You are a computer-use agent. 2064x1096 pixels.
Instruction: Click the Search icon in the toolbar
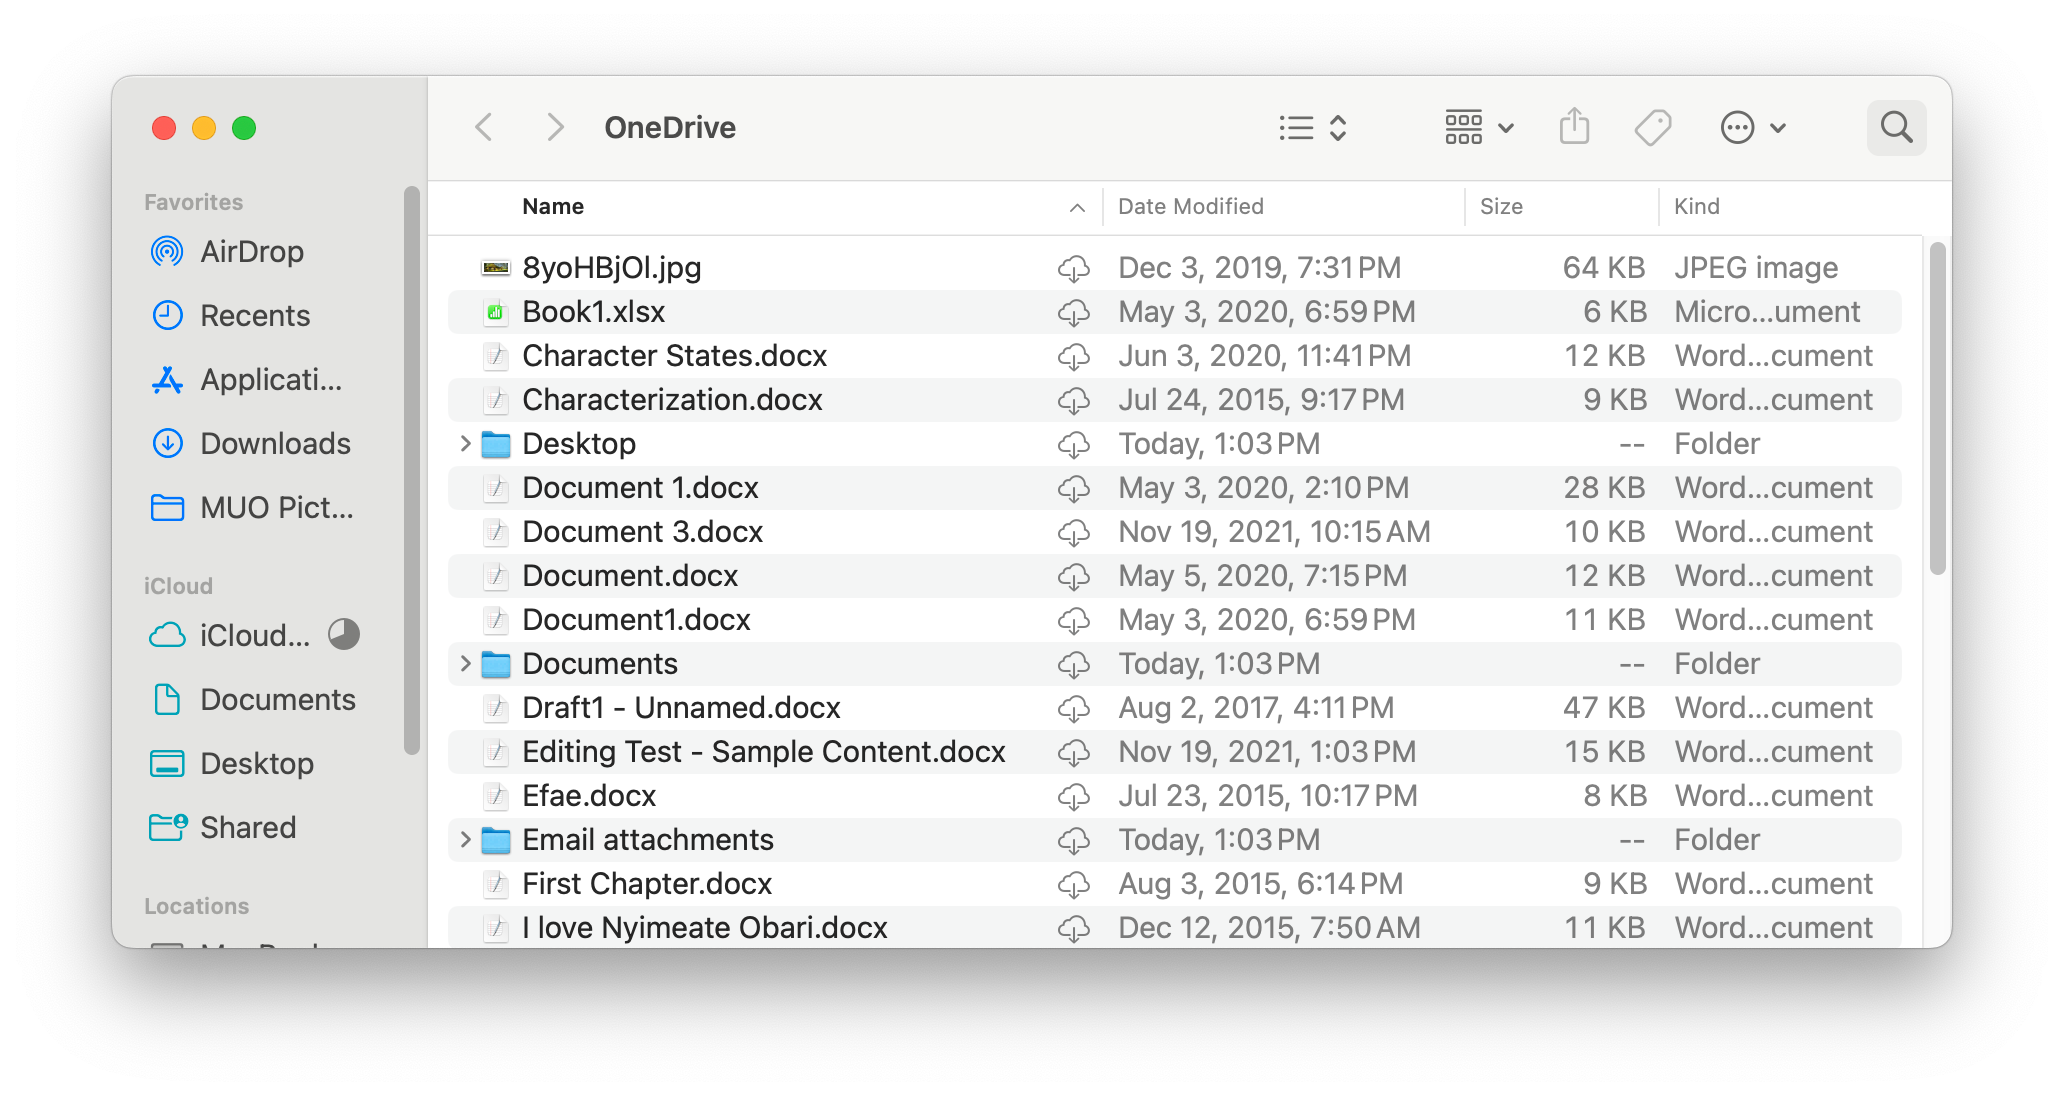click(x=1896, y=127)
